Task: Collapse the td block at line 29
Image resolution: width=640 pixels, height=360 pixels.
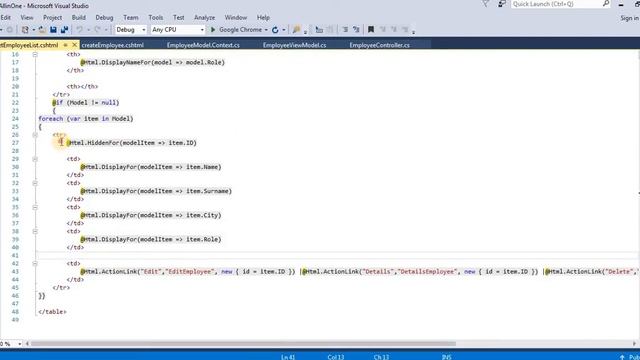Action: coord(35,159)
